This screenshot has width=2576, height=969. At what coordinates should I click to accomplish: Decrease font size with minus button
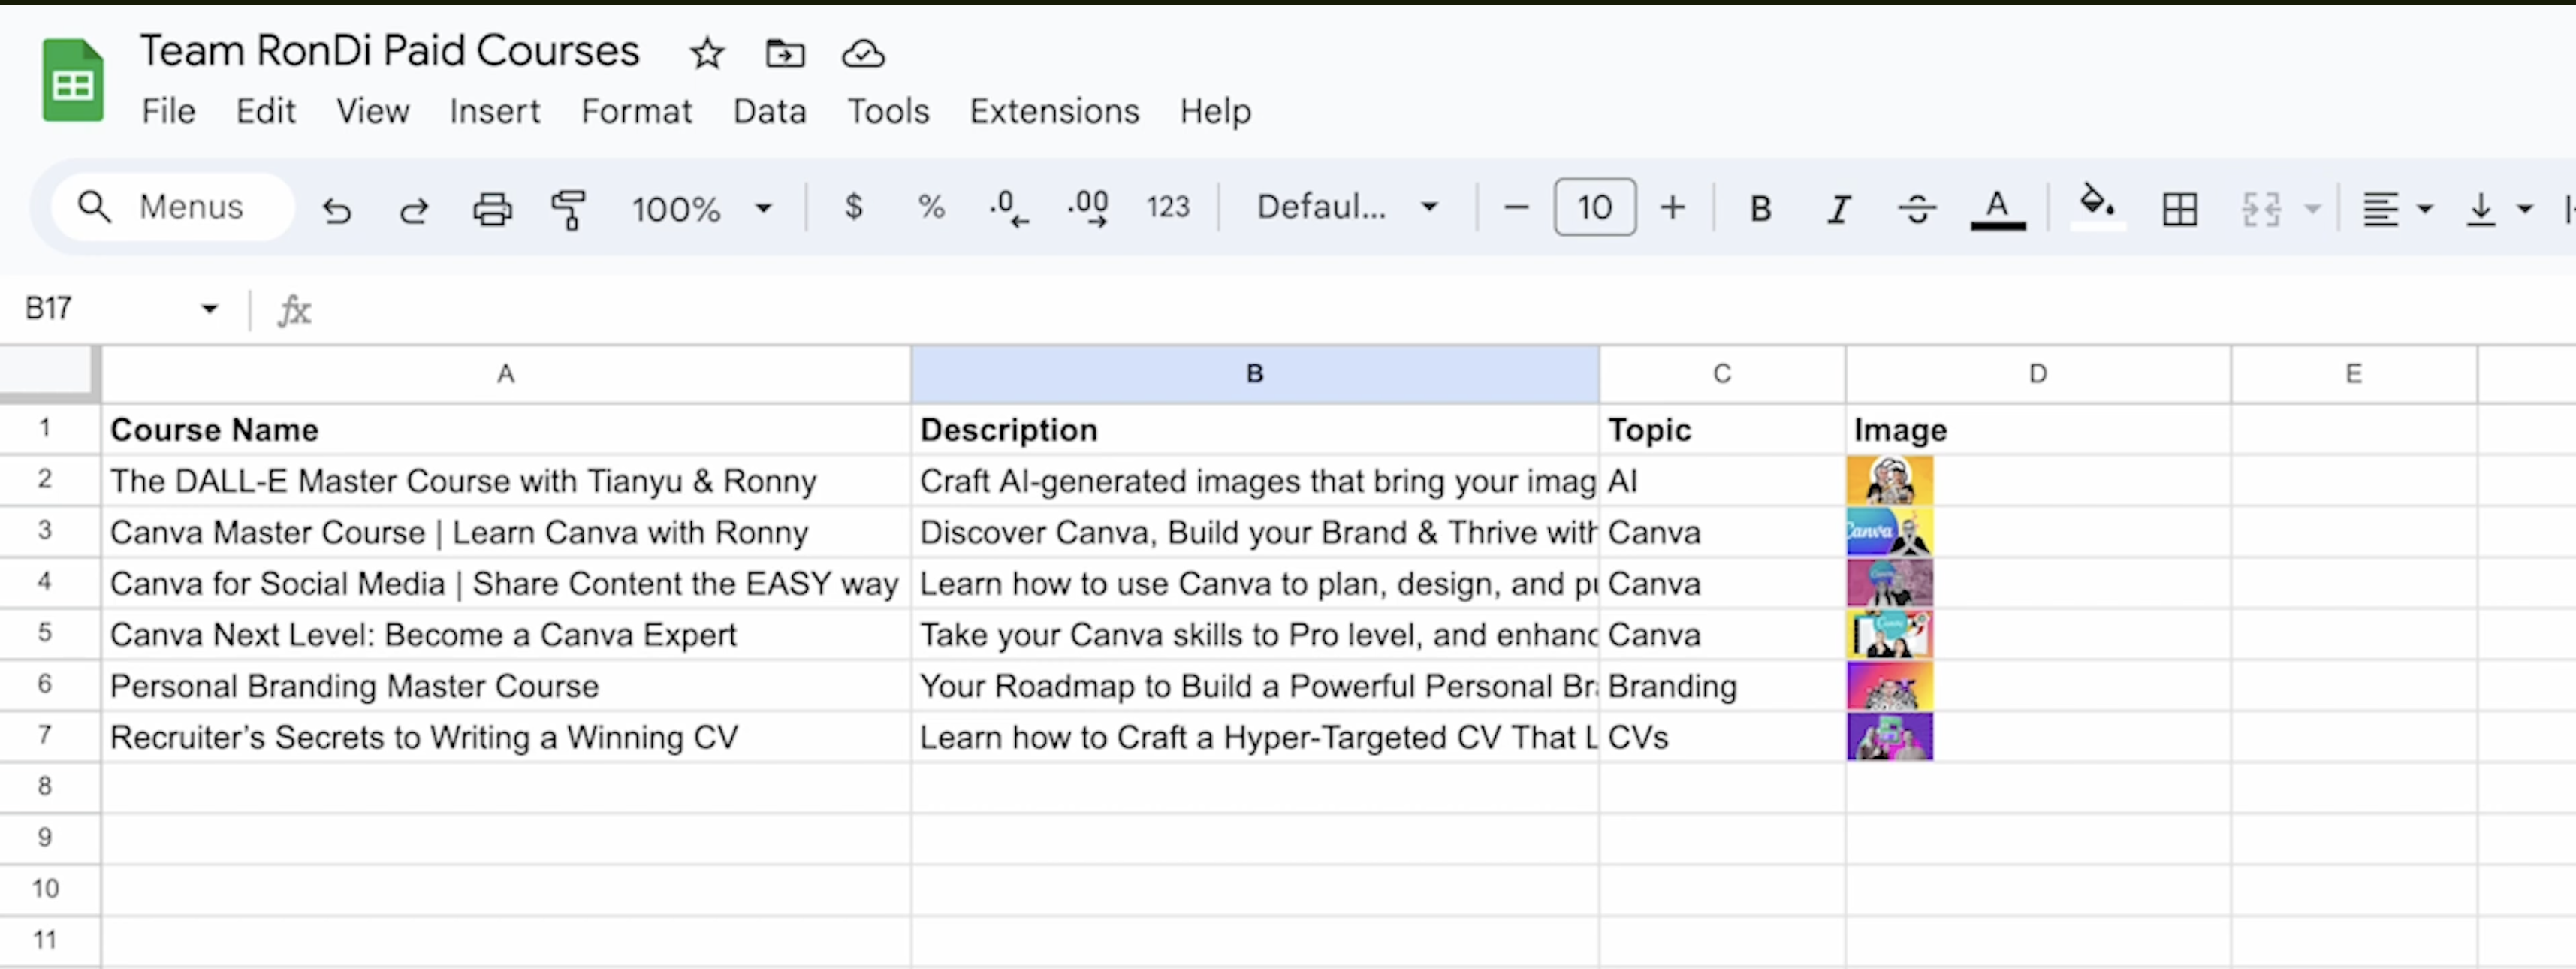point(1516,208)
